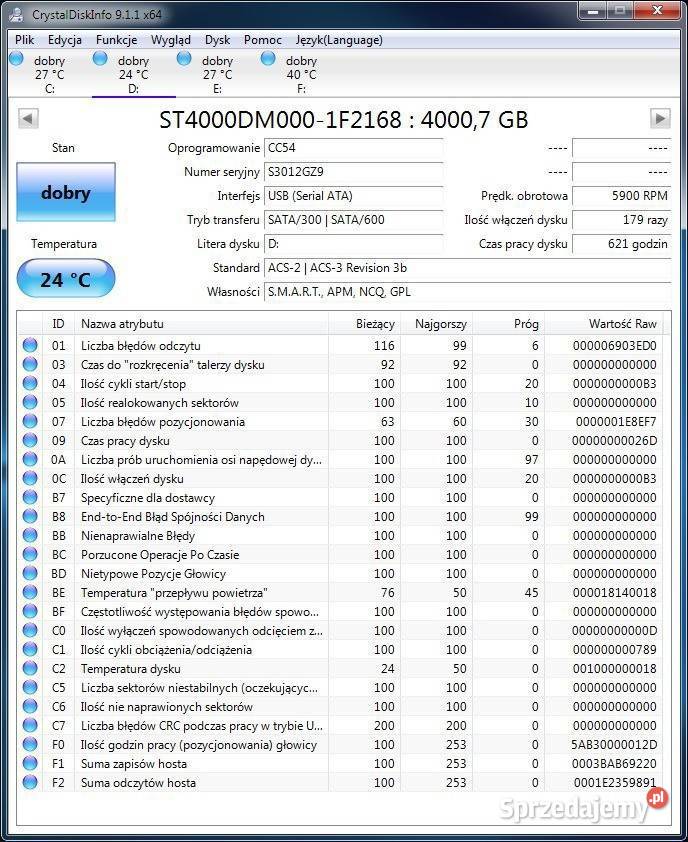The image size is (688, 842).
Task: Switch to drive C: showing 27 °C
Action: pyautogui.click(x=50, y=74)
